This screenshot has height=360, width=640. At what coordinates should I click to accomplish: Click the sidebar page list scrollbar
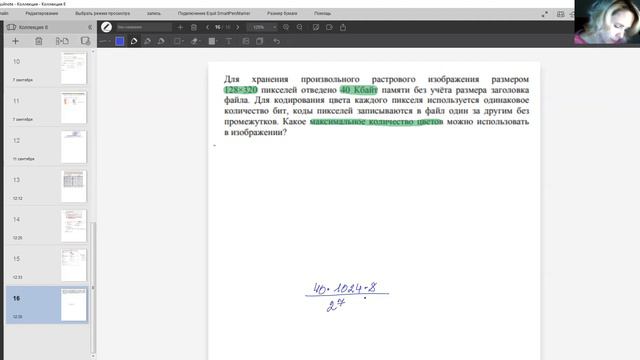(93, 288)
